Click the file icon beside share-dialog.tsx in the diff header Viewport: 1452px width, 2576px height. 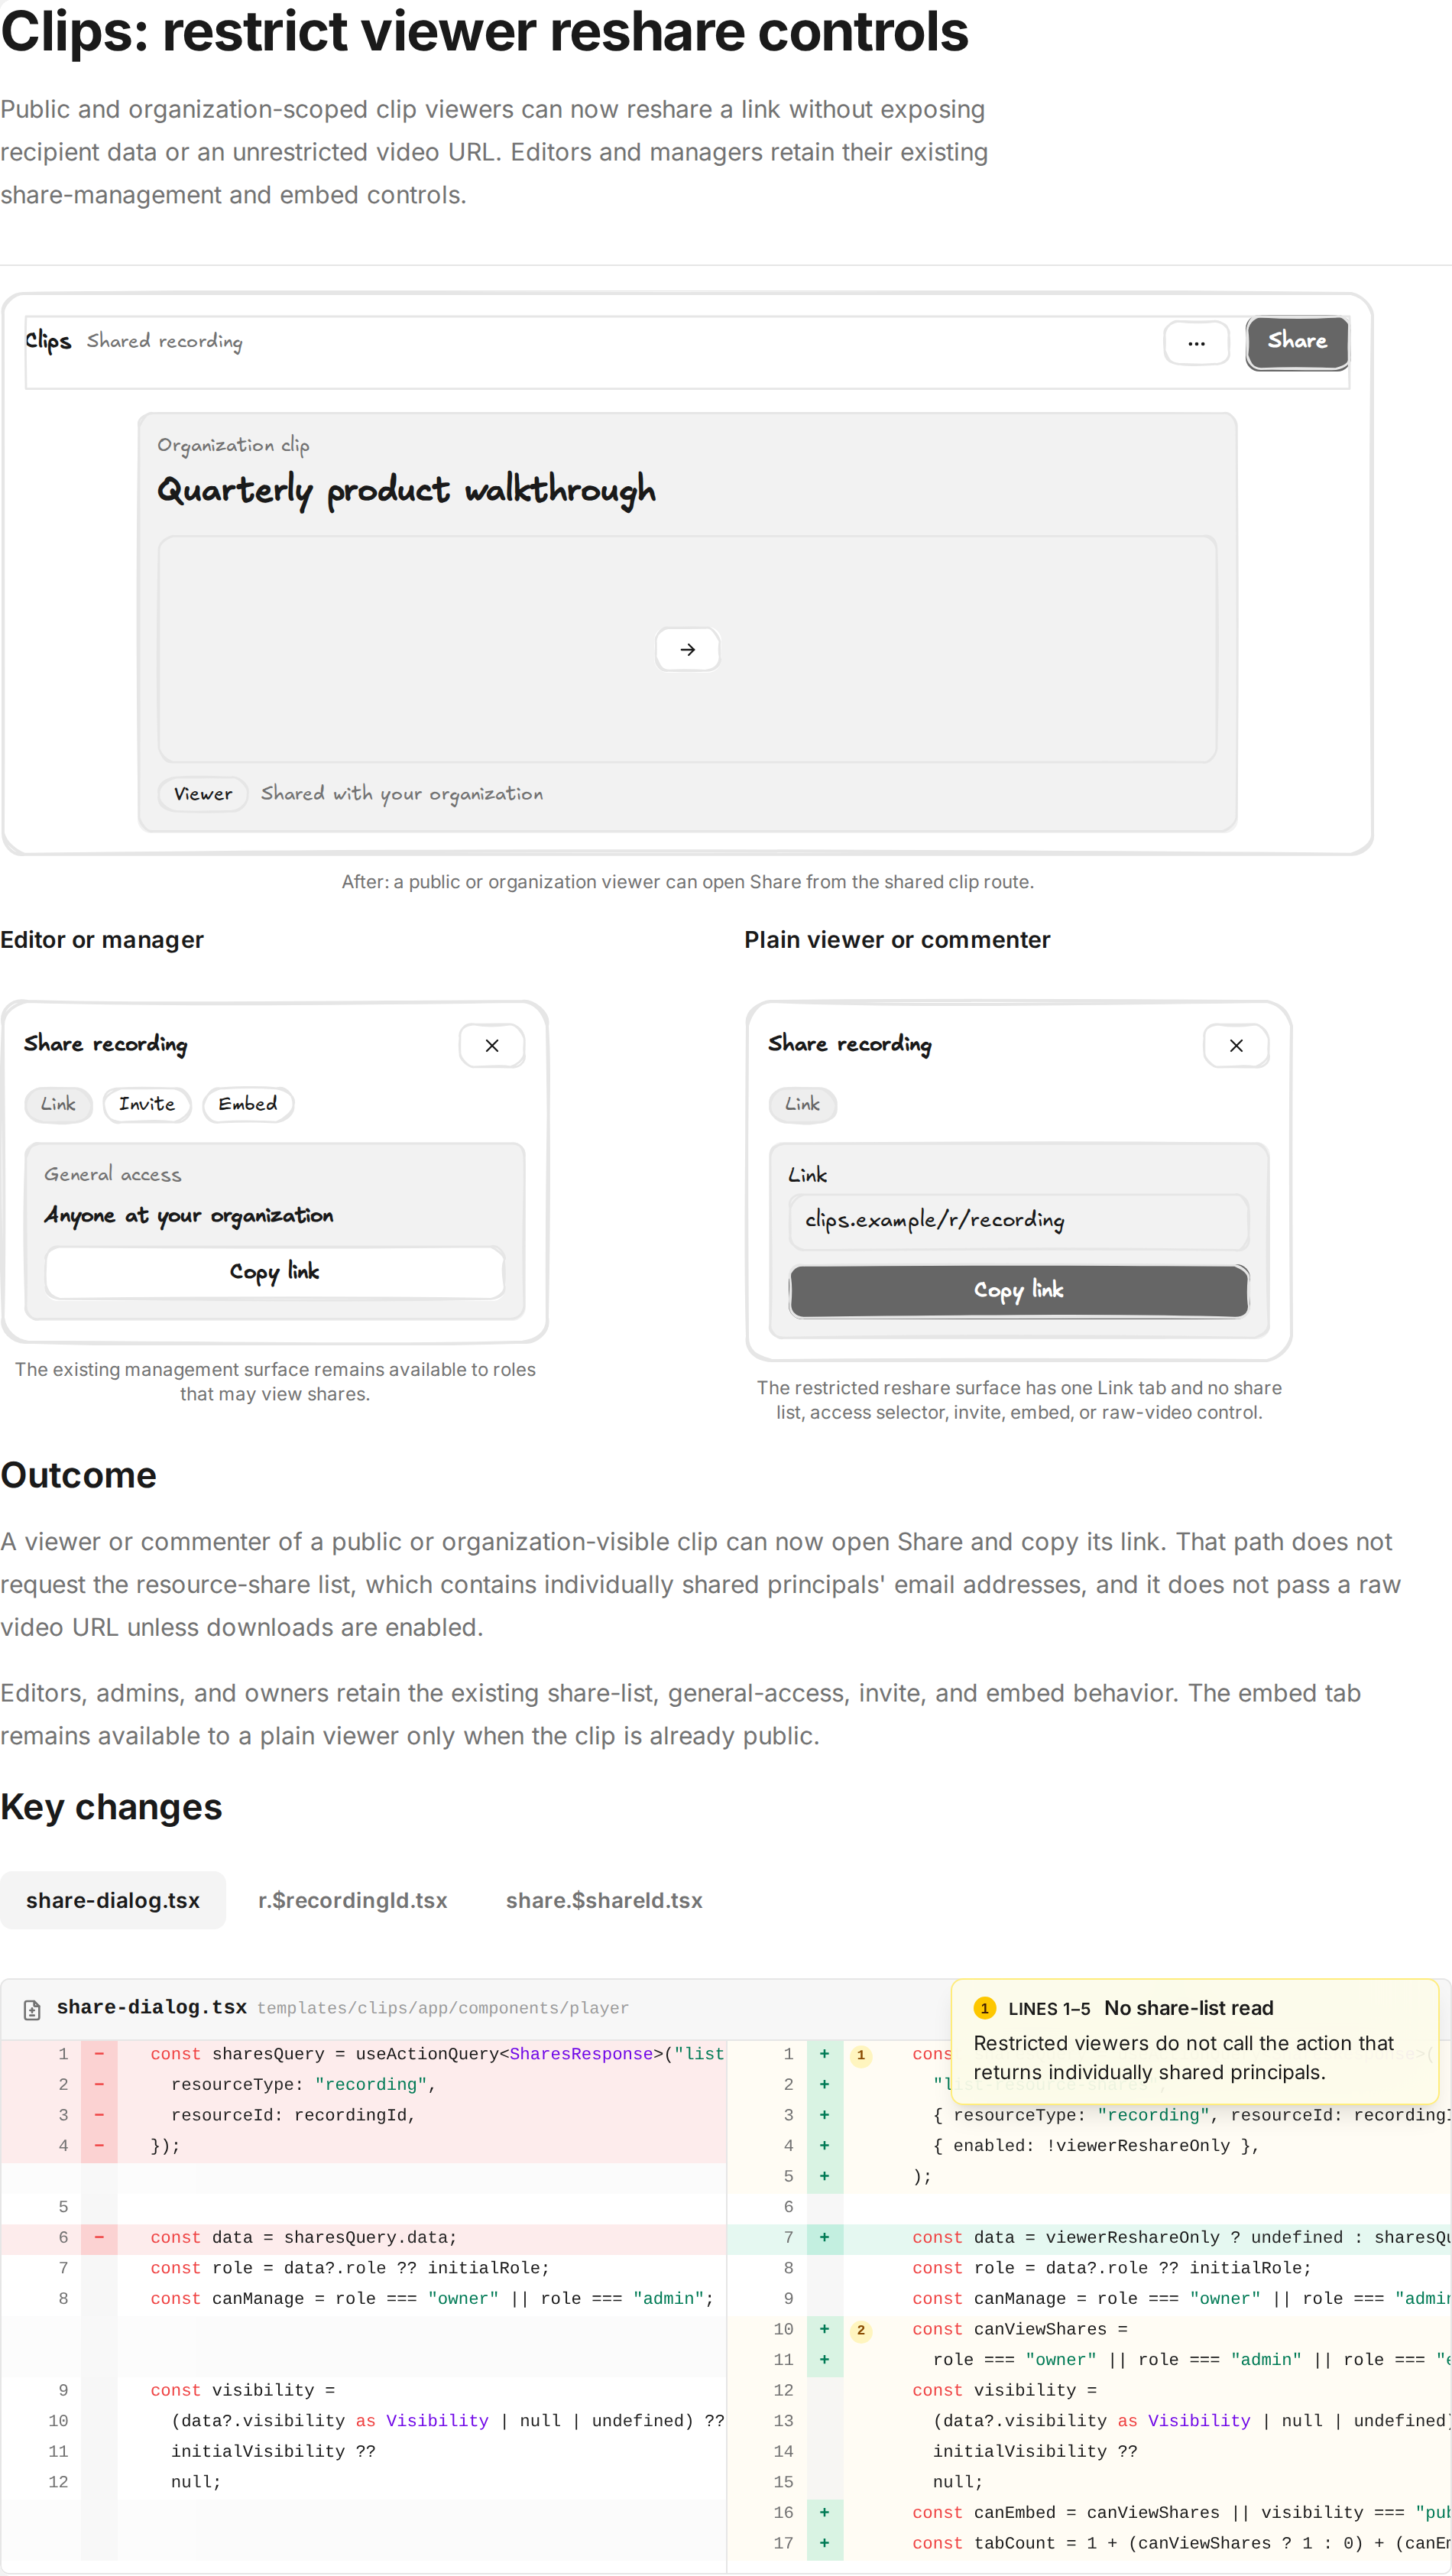[32, 2009]
